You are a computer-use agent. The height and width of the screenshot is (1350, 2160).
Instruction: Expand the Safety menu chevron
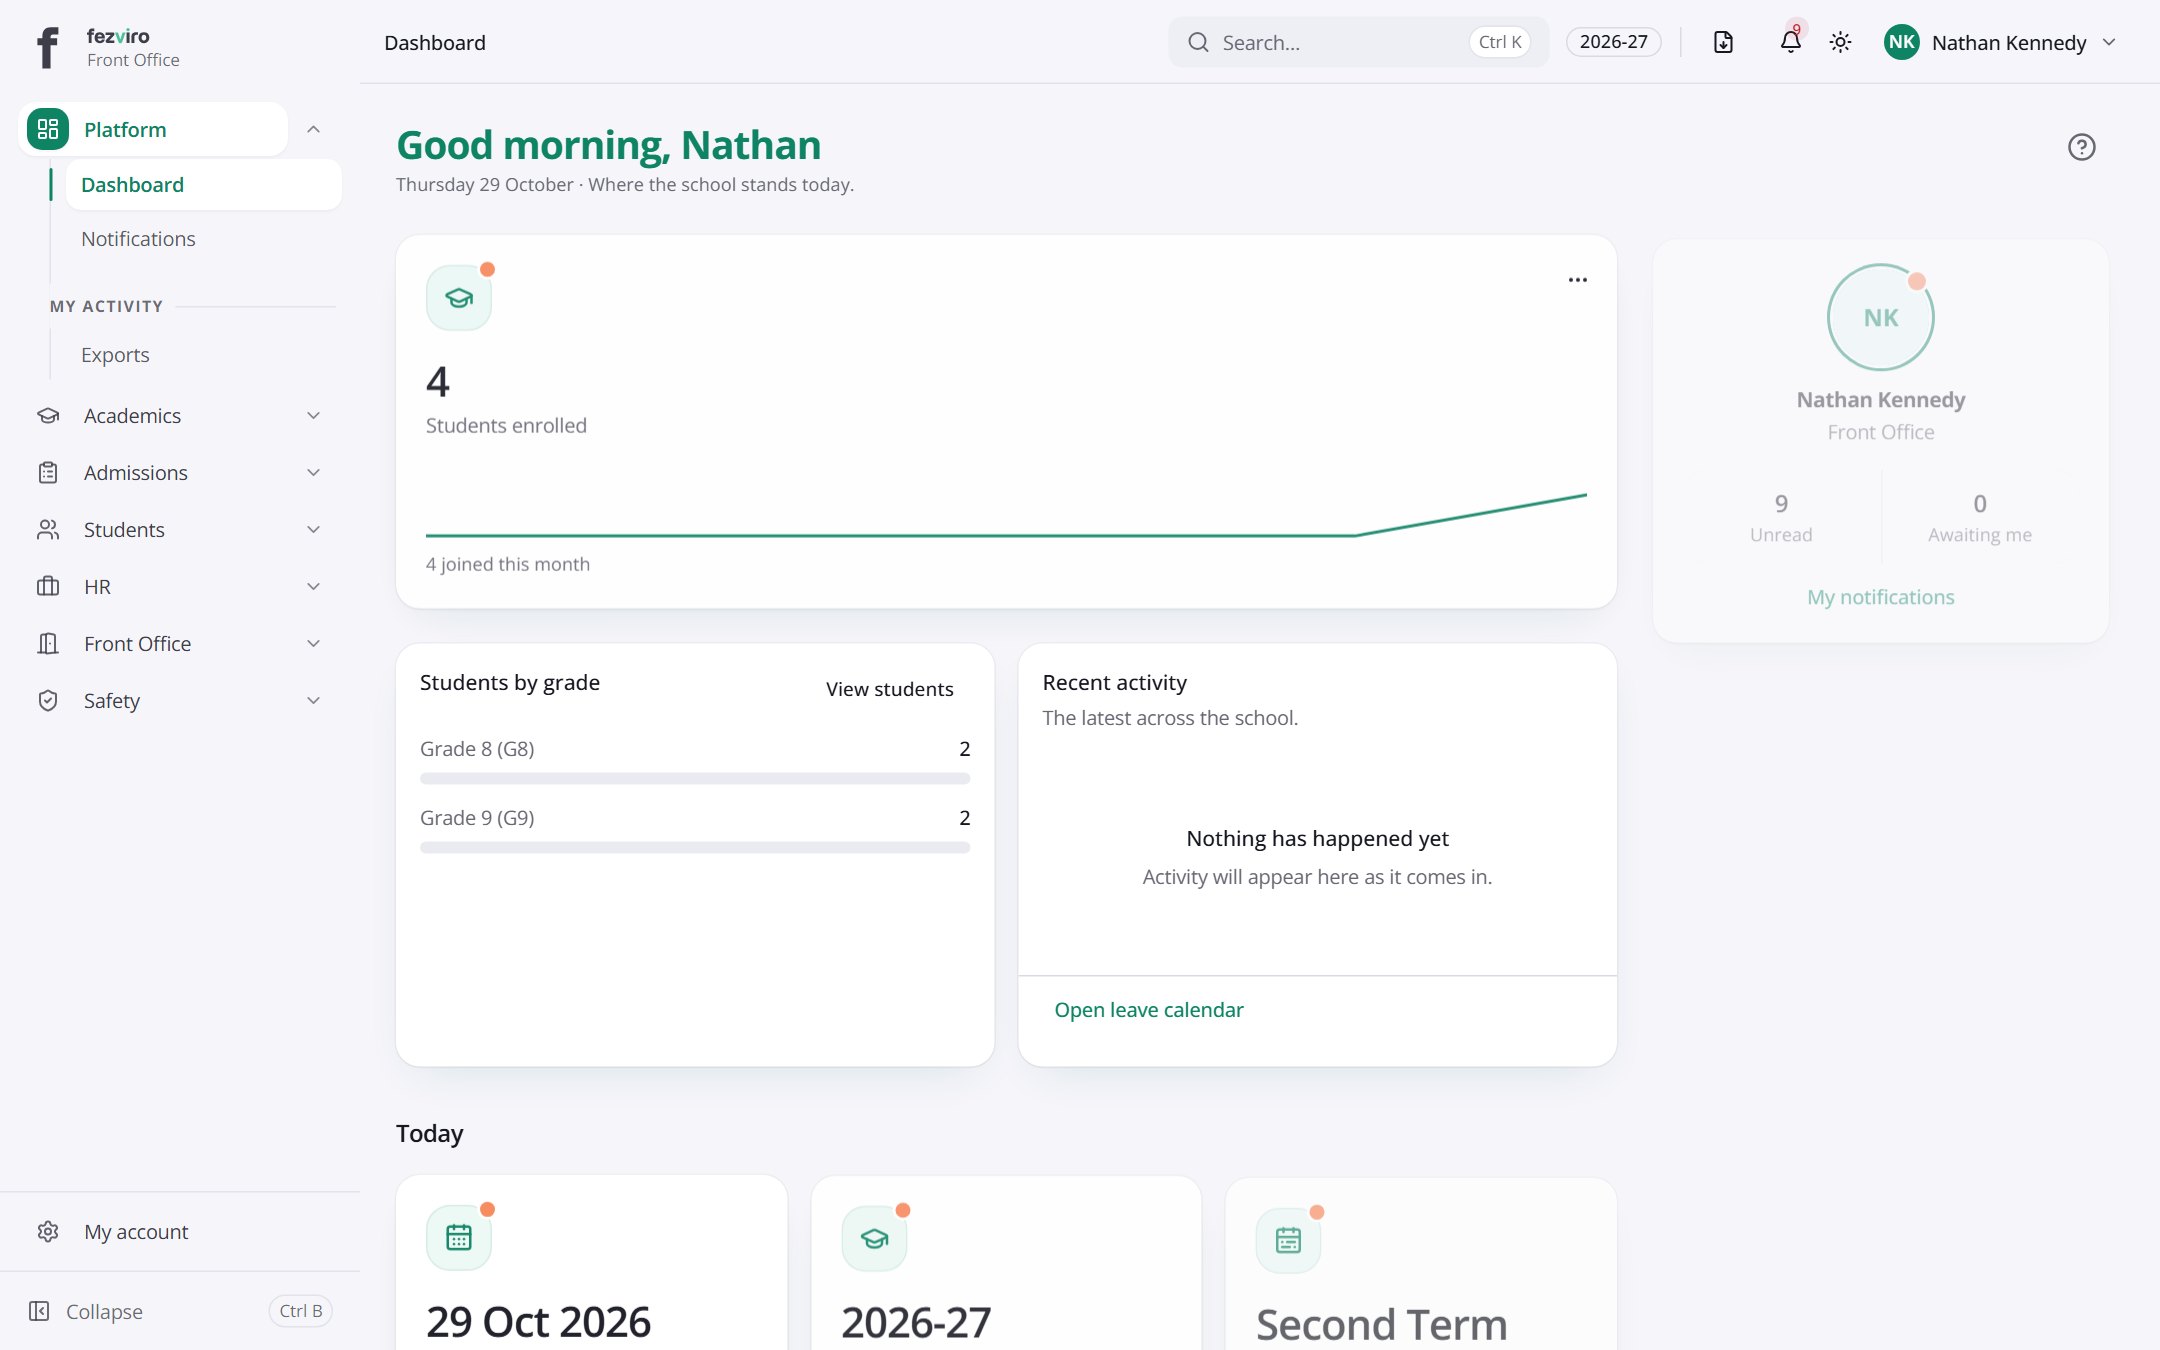click(313, 700)
